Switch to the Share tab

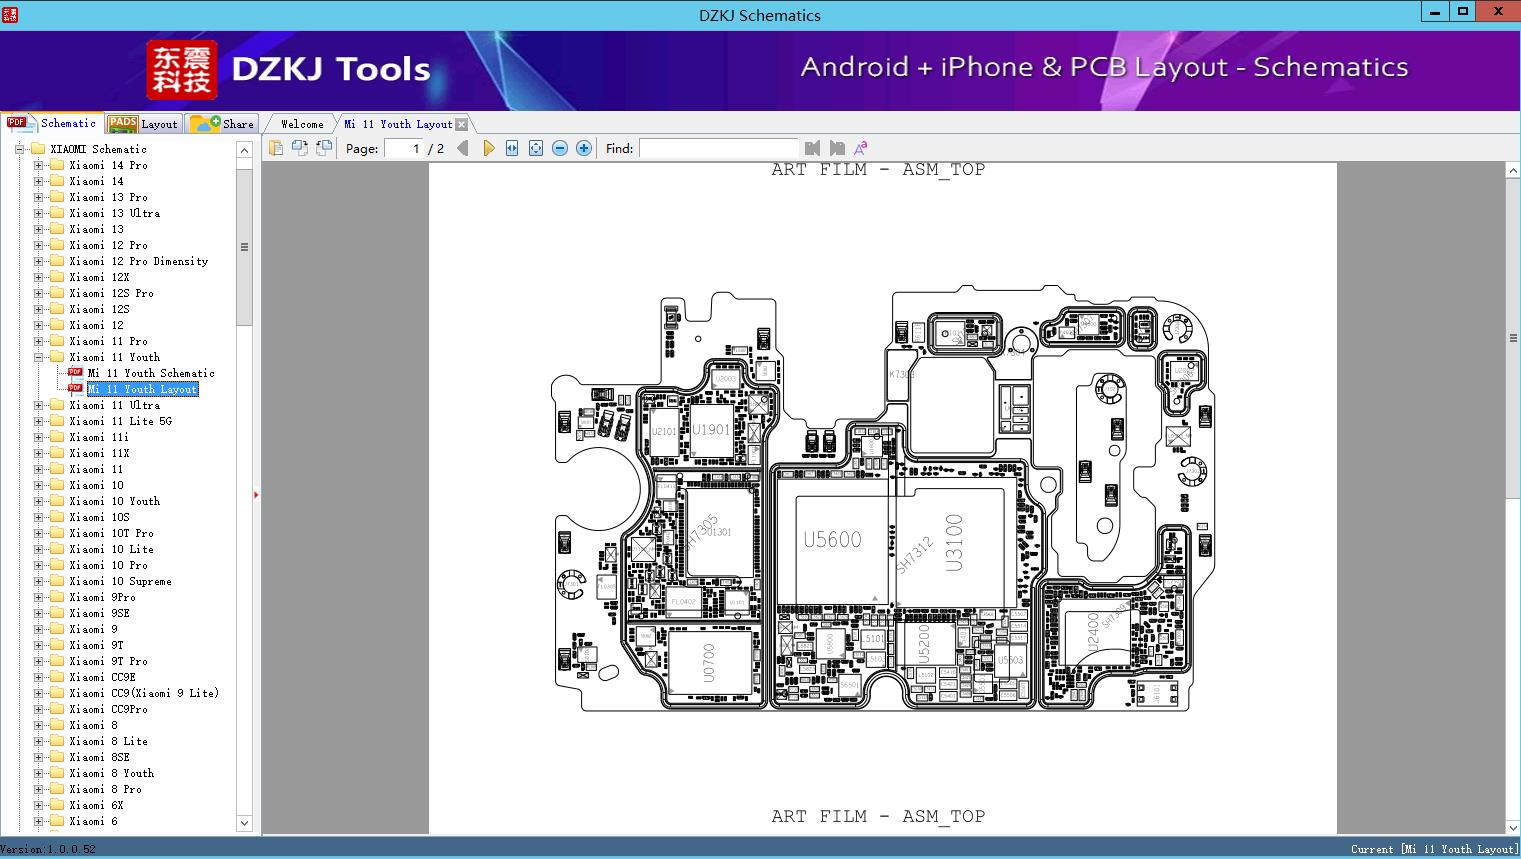(x=223, y=124)
